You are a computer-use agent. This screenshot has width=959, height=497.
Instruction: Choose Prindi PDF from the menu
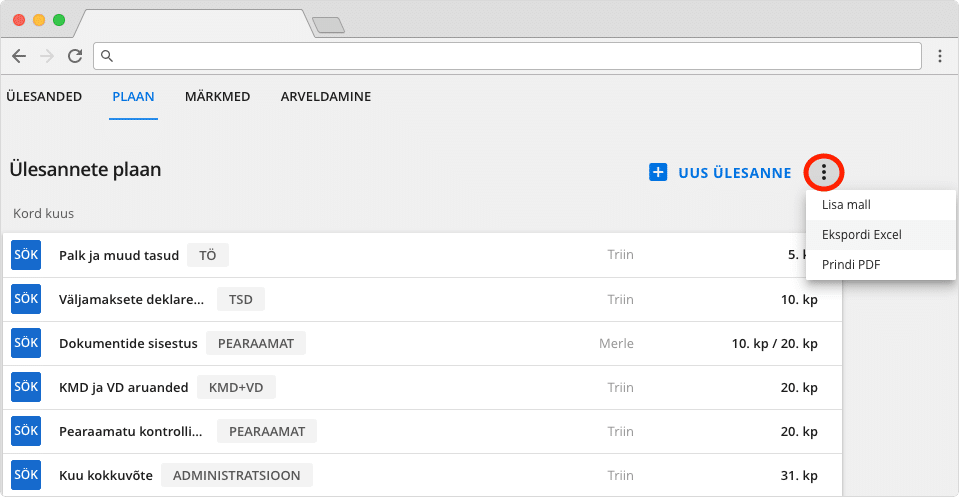point(881,265)
